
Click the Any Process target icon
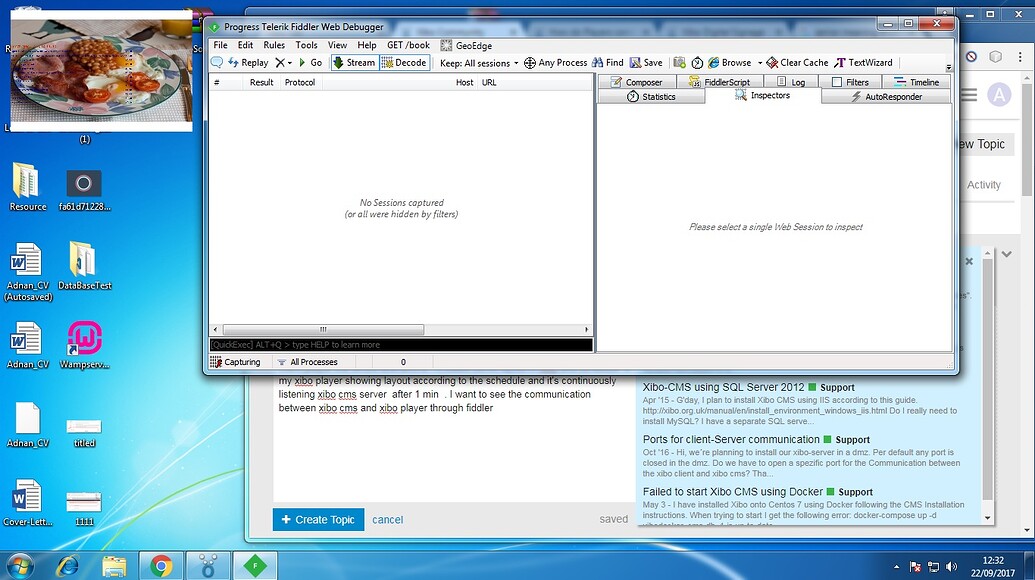click(555, 63)
